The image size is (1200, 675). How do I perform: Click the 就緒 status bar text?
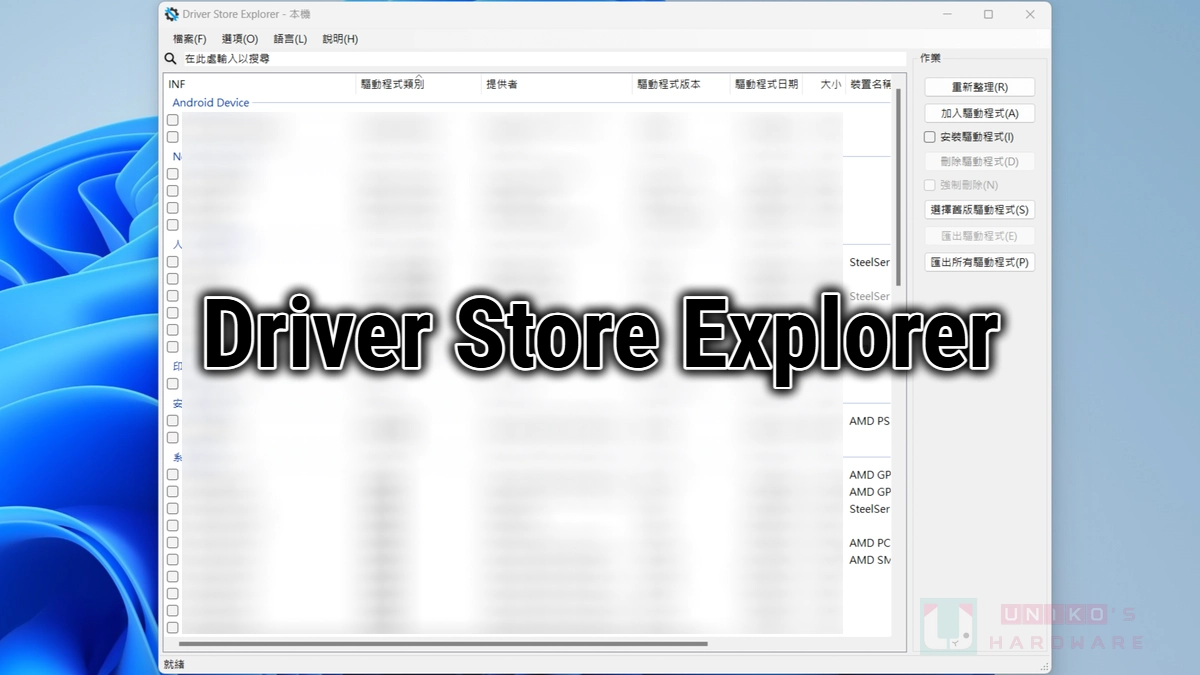point(174,664)
